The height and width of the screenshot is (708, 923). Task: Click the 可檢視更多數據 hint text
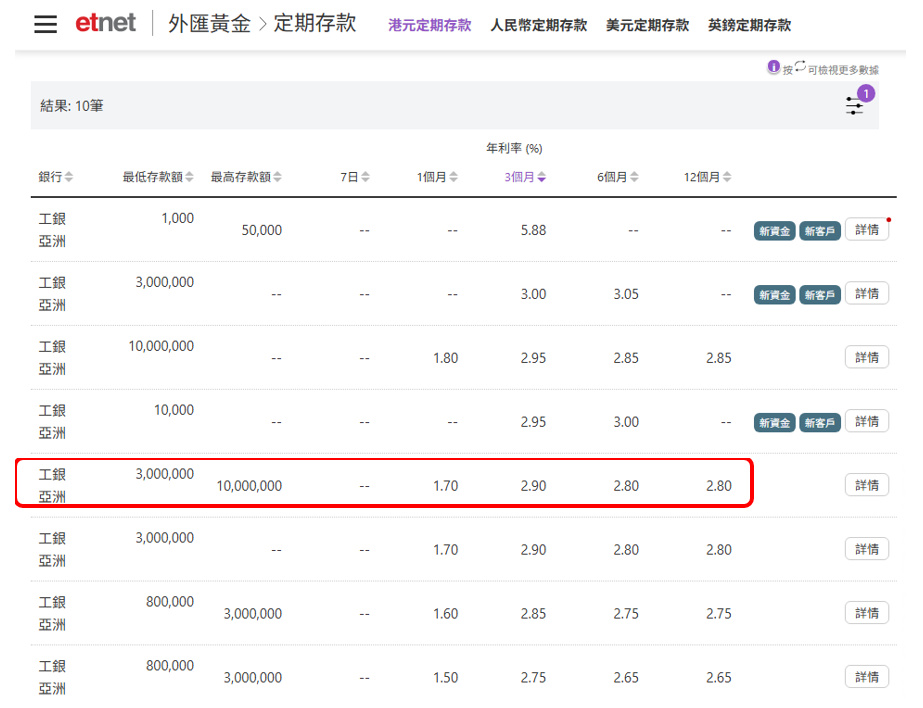click(843, 70)
